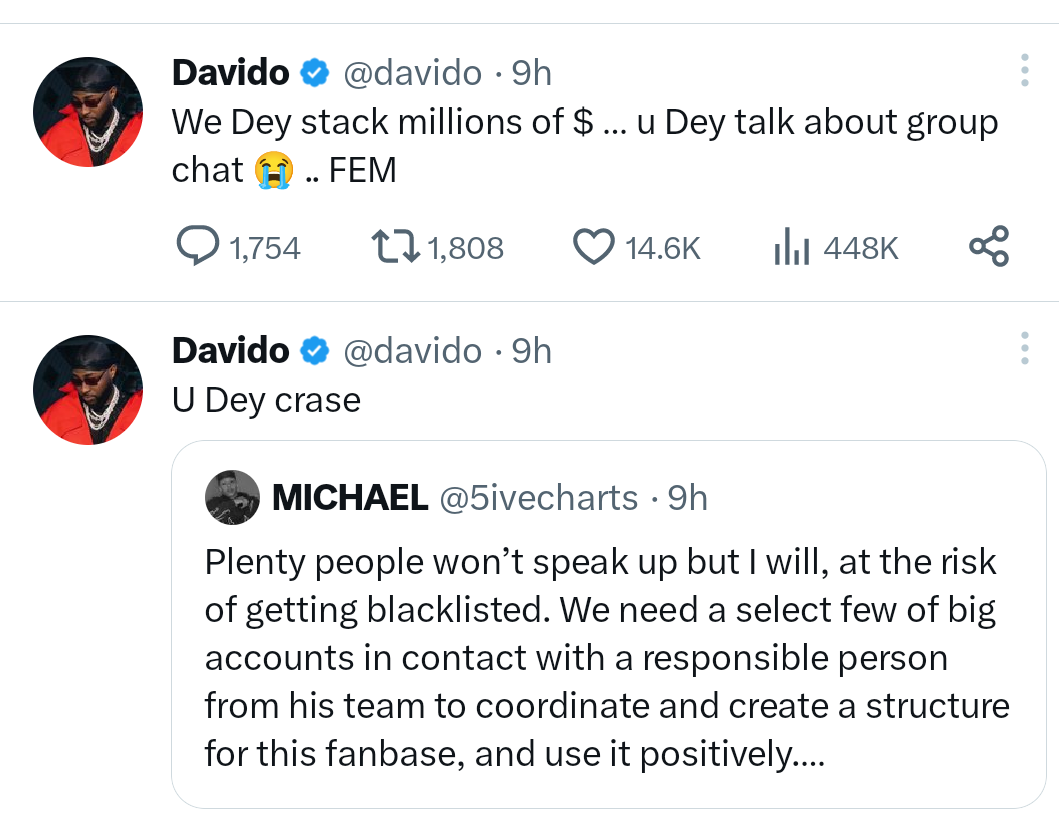Viewport: 1059px width, 820px height.
Task: Click Davido's profile picture thumbnail
Action: pos(88,111)
